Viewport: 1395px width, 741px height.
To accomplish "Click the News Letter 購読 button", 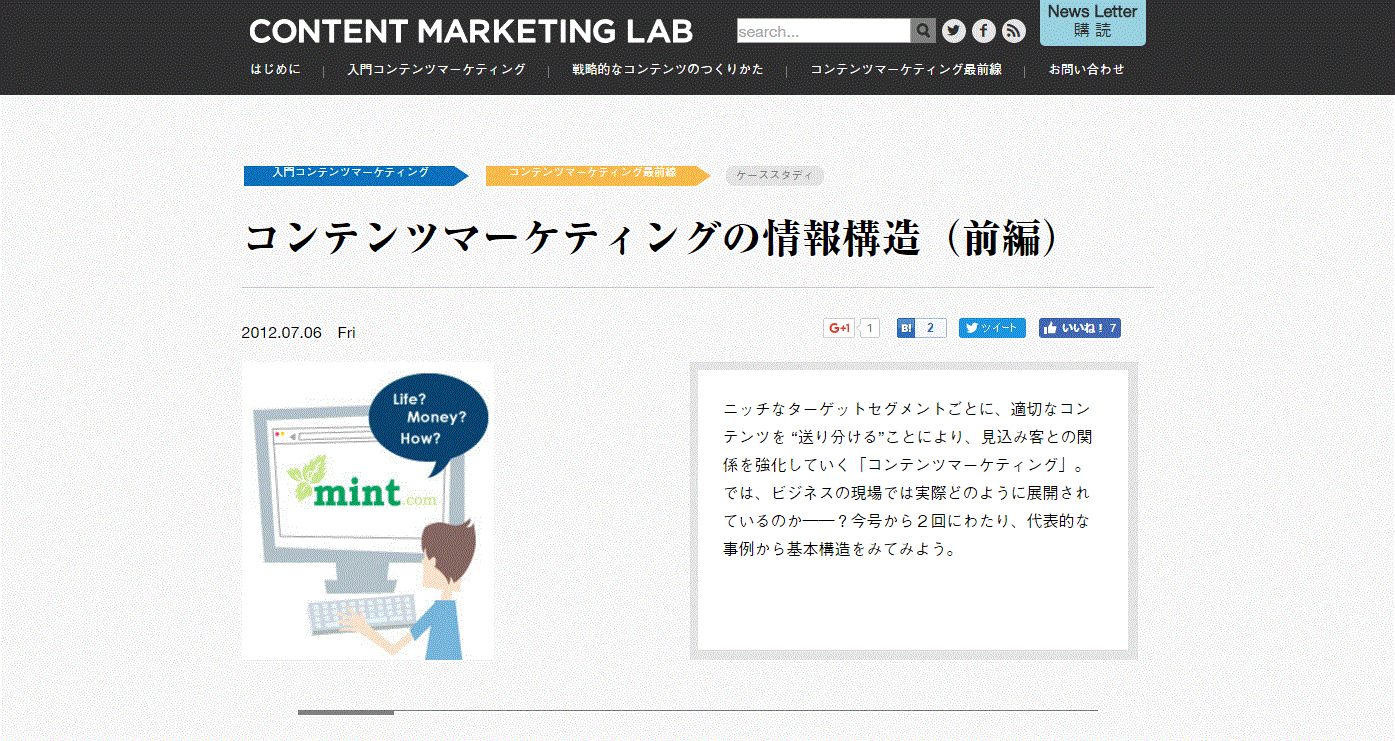I will pyautogui.click(x=1092, y=22).
